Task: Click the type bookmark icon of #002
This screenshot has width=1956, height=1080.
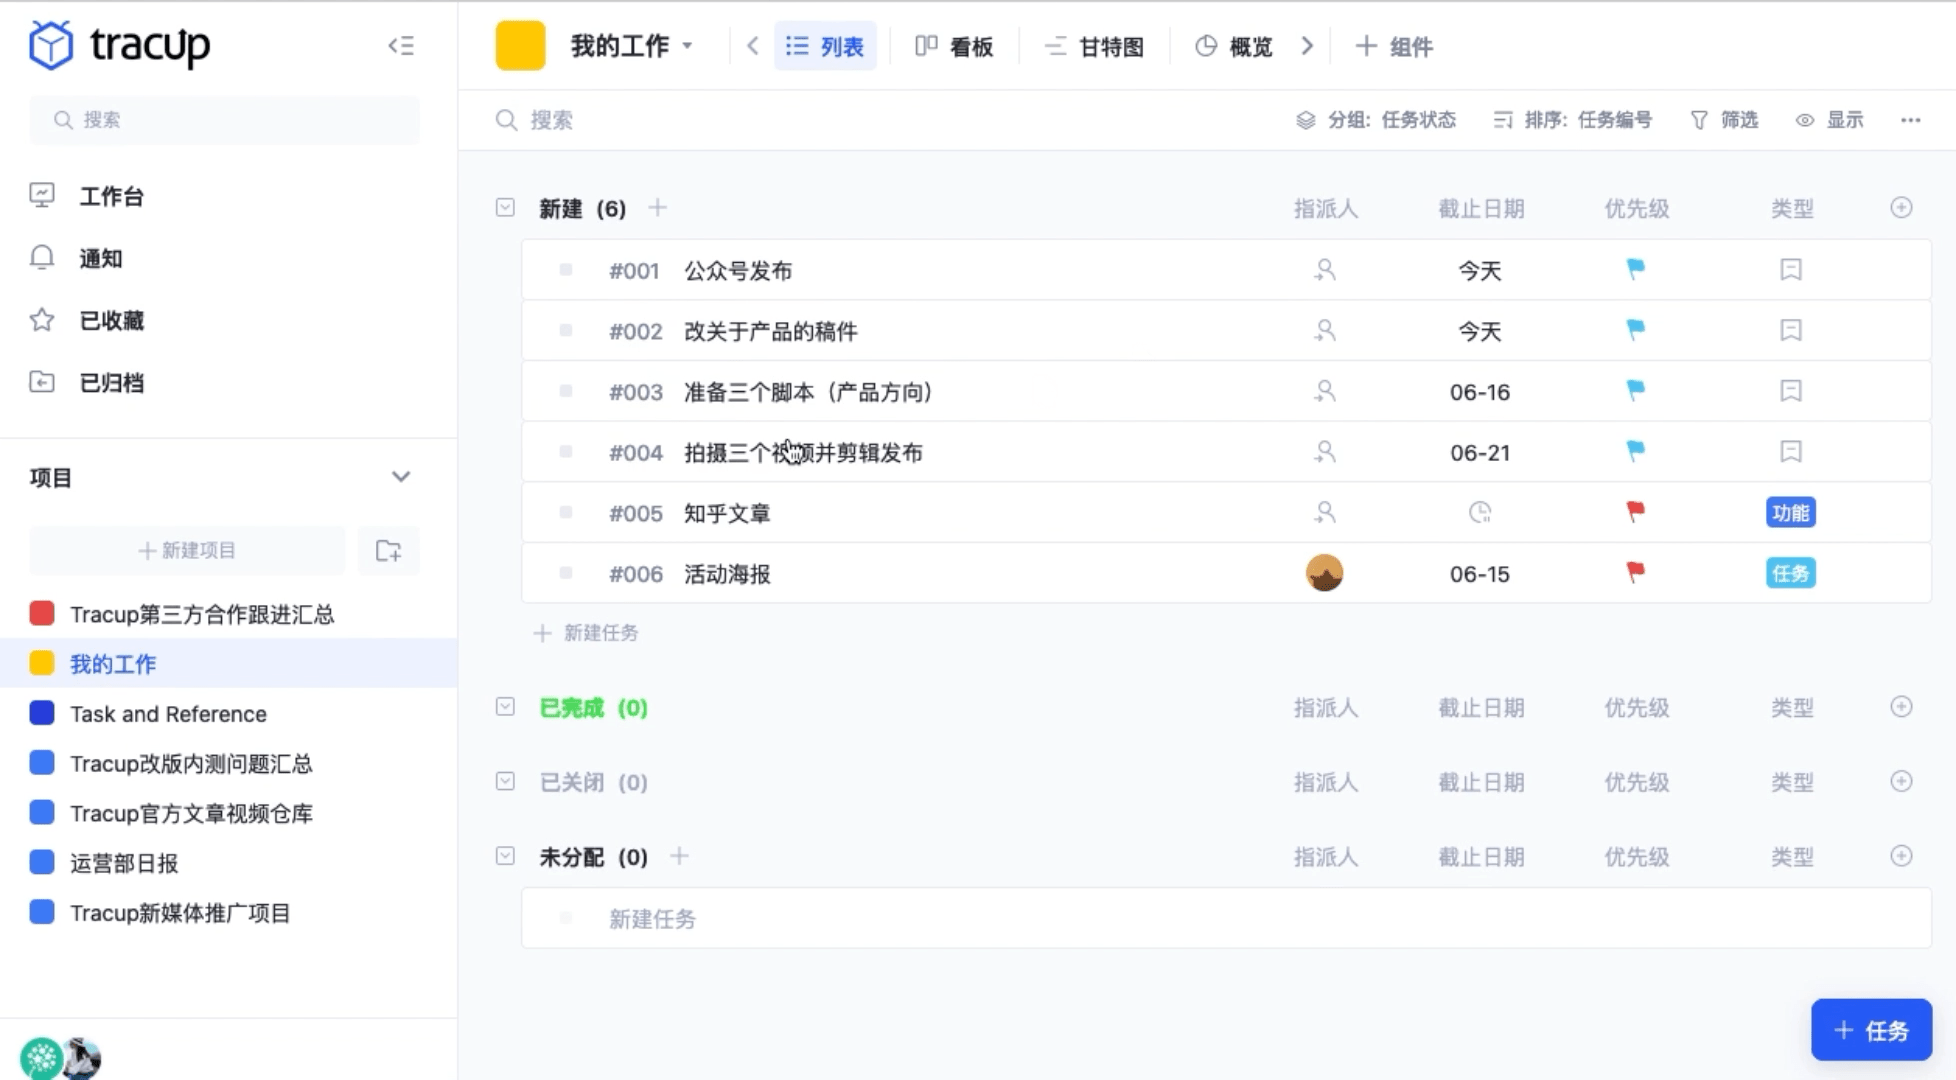Action: pyautogui.click(x=1791, y=330)
